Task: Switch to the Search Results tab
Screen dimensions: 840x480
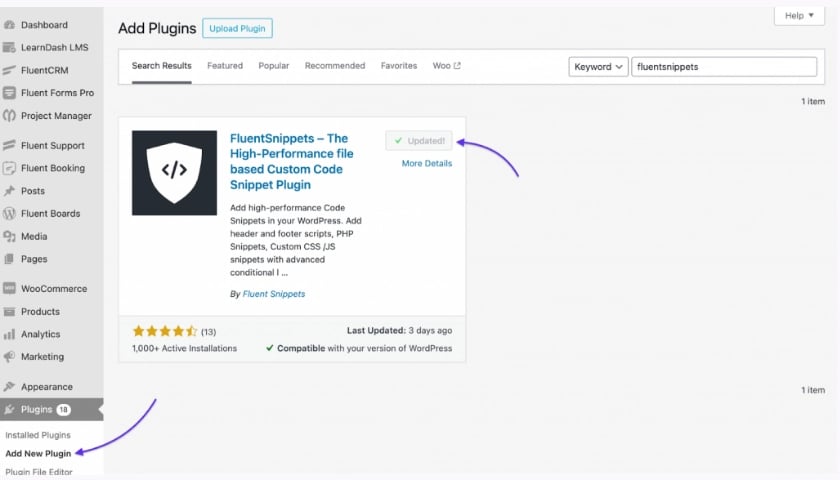Action: pos(161,66)
